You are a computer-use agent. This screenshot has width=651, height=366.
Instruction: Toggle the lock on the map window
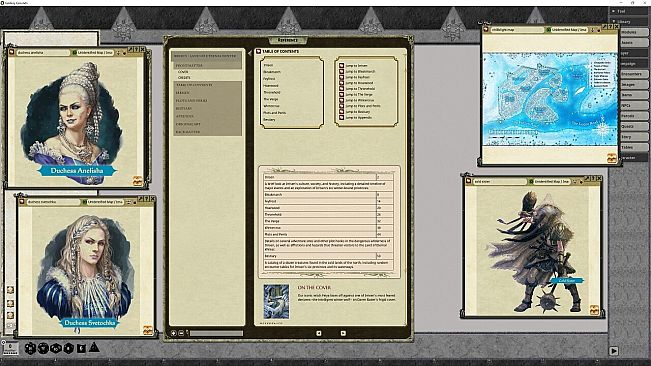click(599, 30)
